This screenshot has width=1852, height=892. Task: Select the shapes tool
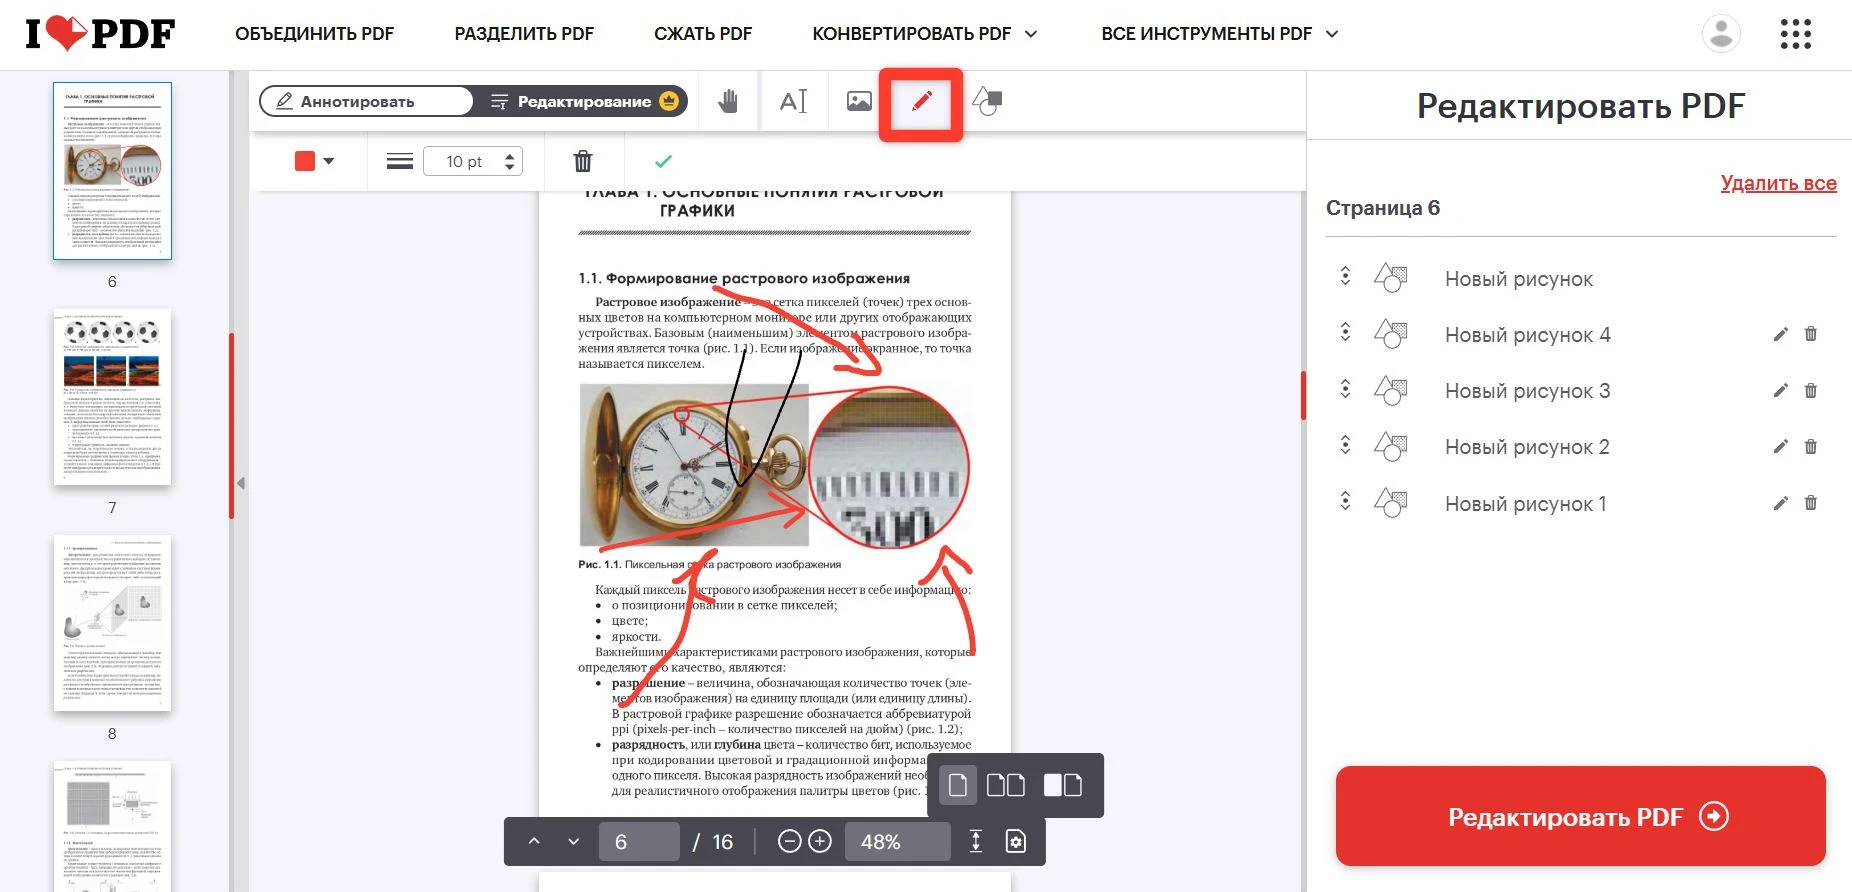pos(988,101)
